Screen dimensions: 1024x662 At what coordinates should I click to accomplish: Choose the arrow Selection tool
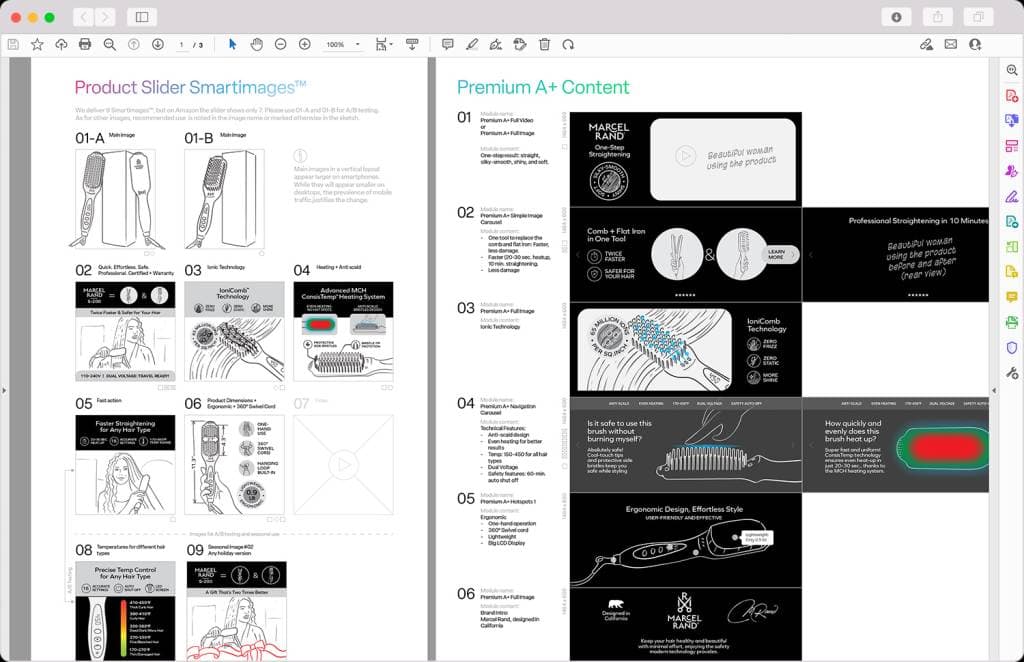(x=232, y=44)
